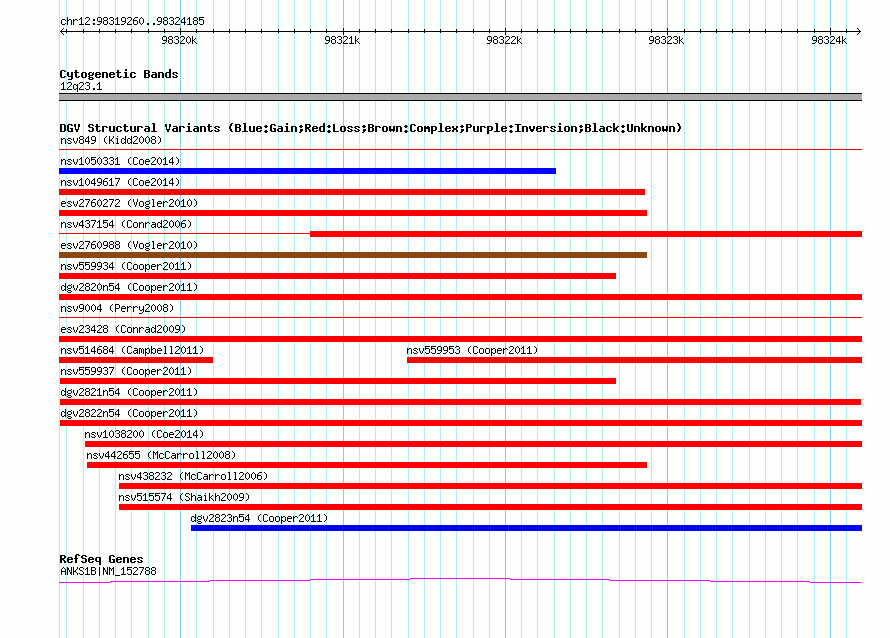890x638 pixels.
Task: Click the nsv559953 red loss bar
Action: pos(635,360)
